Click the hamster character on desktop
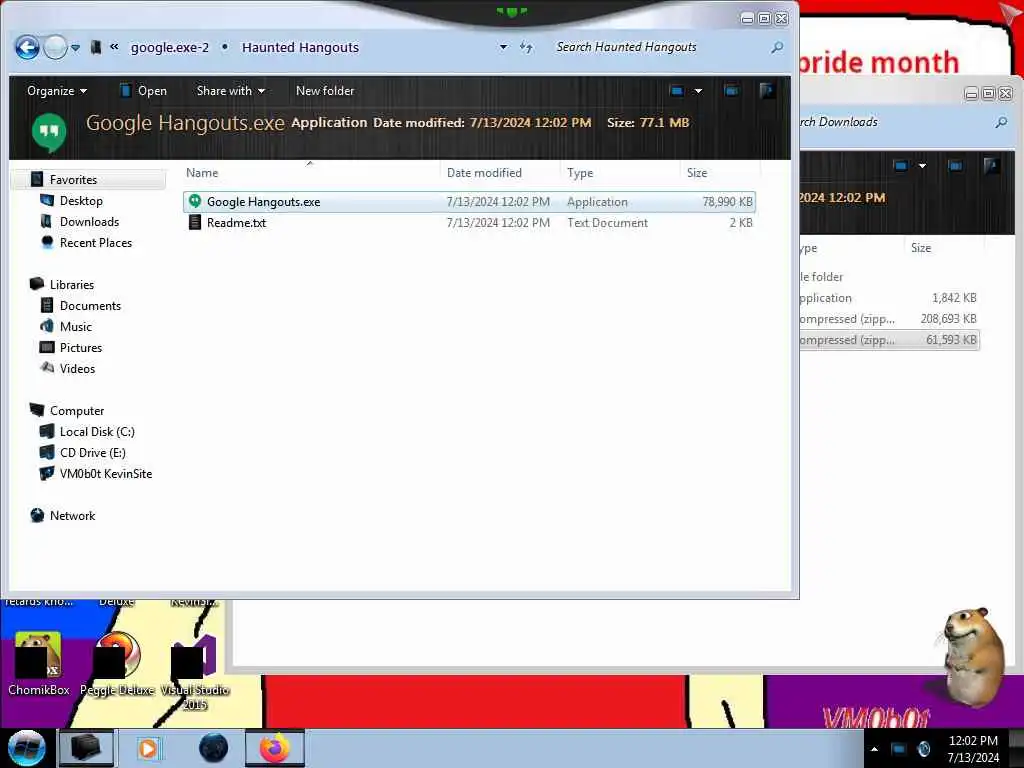Viewport: 1024px width, 768px height. pos(975,656)
